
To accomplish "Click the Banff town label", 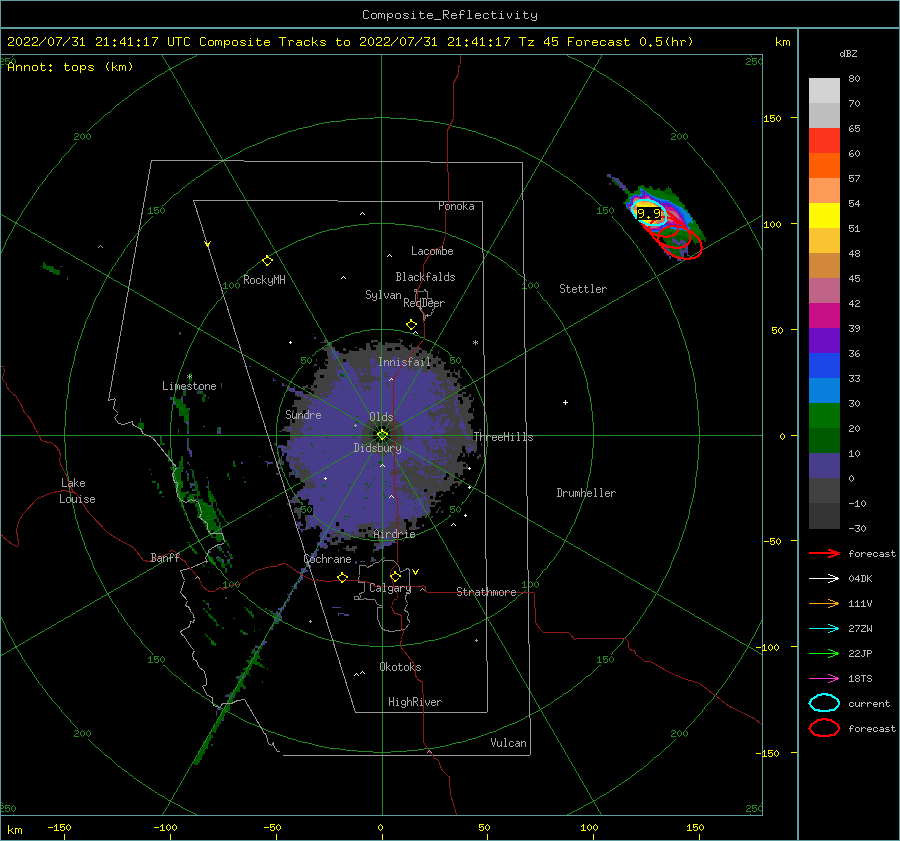I will 165,557.
